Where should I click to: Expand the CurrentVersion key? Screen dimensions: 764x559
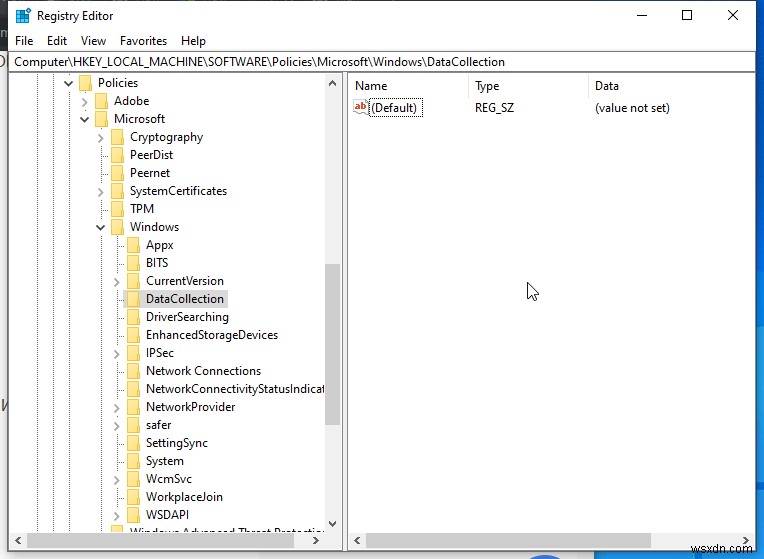pos(116,282)
